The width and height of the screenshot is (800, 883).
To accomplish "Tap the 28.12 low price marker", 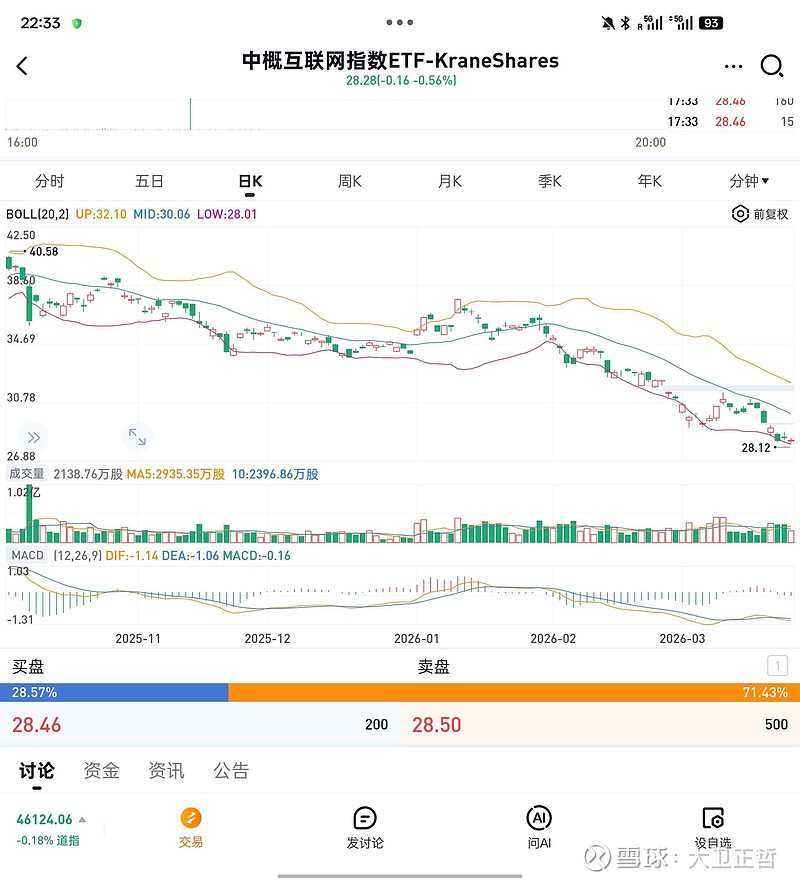I will coord(756,448).
